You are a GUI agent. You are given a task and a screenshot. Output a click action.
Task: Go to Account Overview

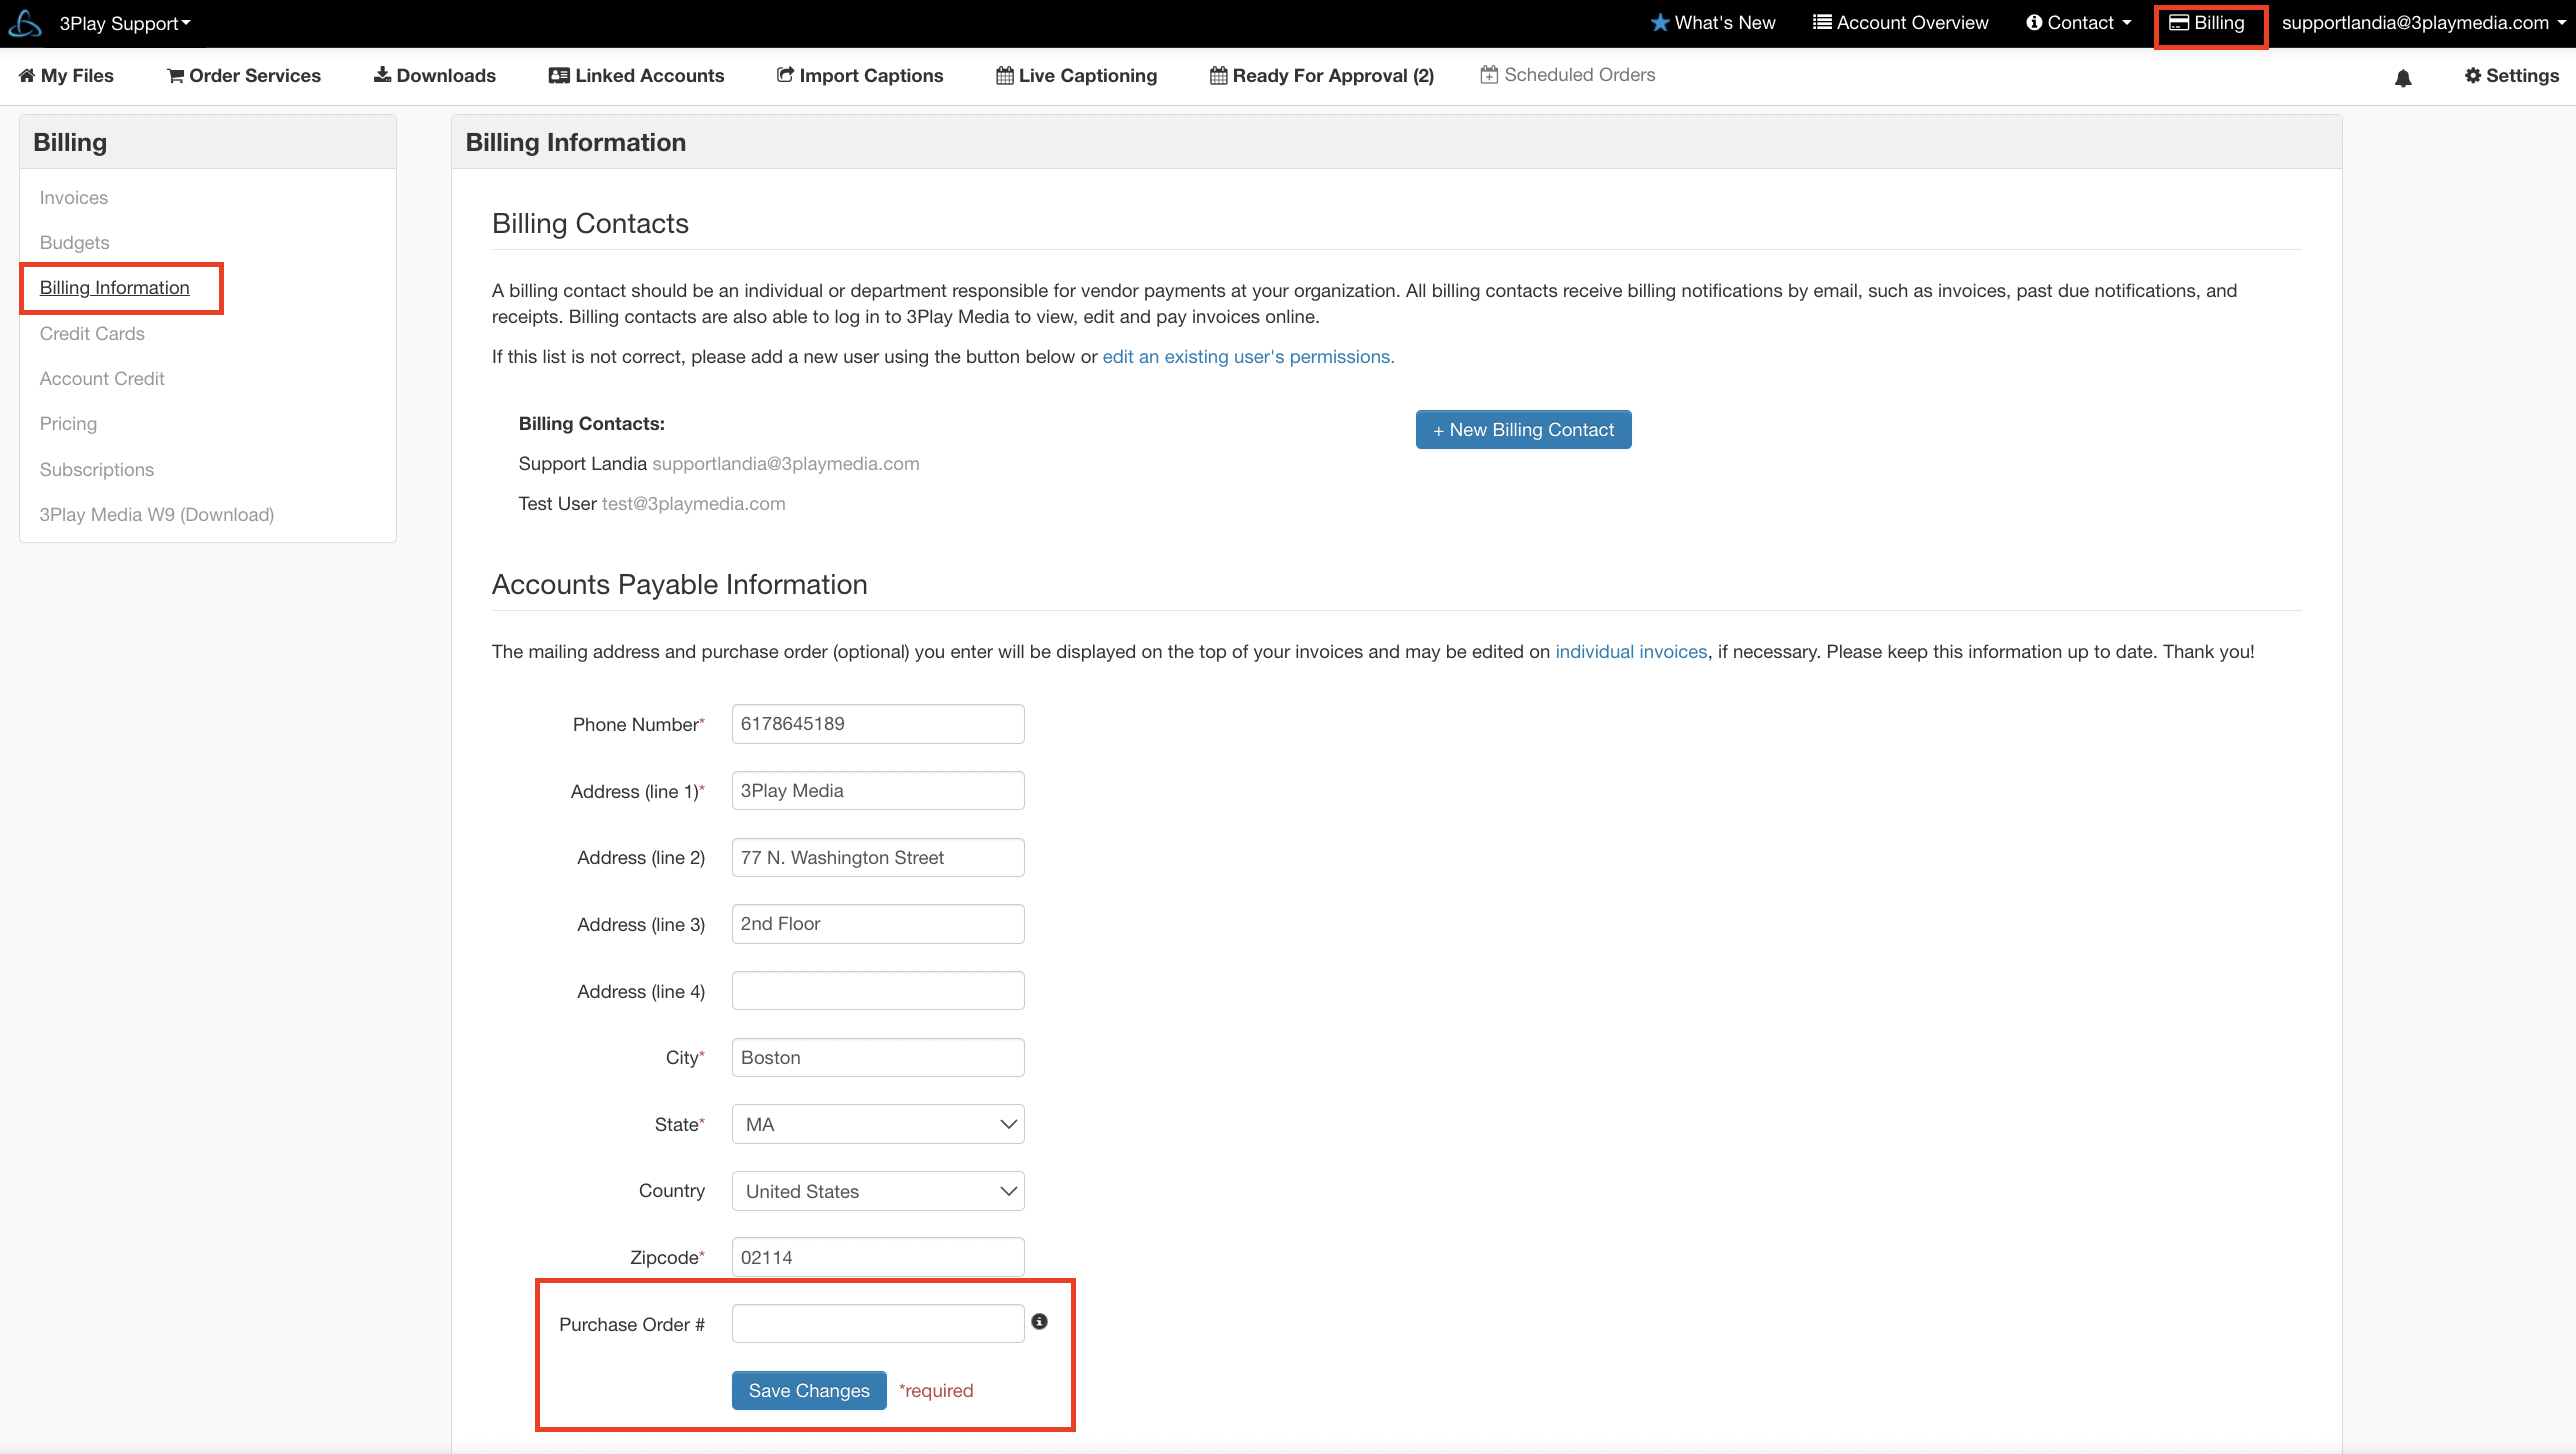click(1900, 23)
